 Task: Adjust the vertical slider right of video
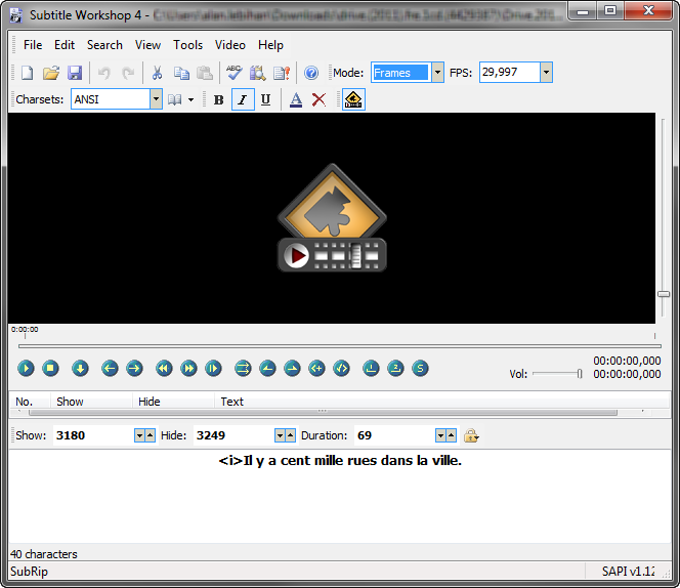point(664,294)
